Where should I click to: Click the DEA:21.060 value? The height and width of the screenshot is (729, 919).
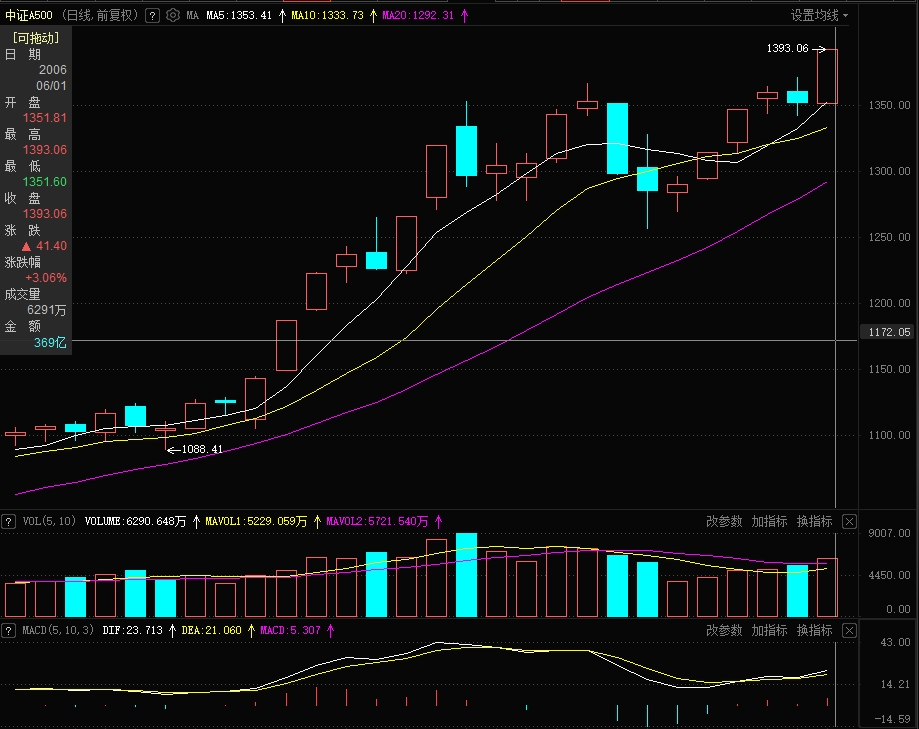[212, 631]
